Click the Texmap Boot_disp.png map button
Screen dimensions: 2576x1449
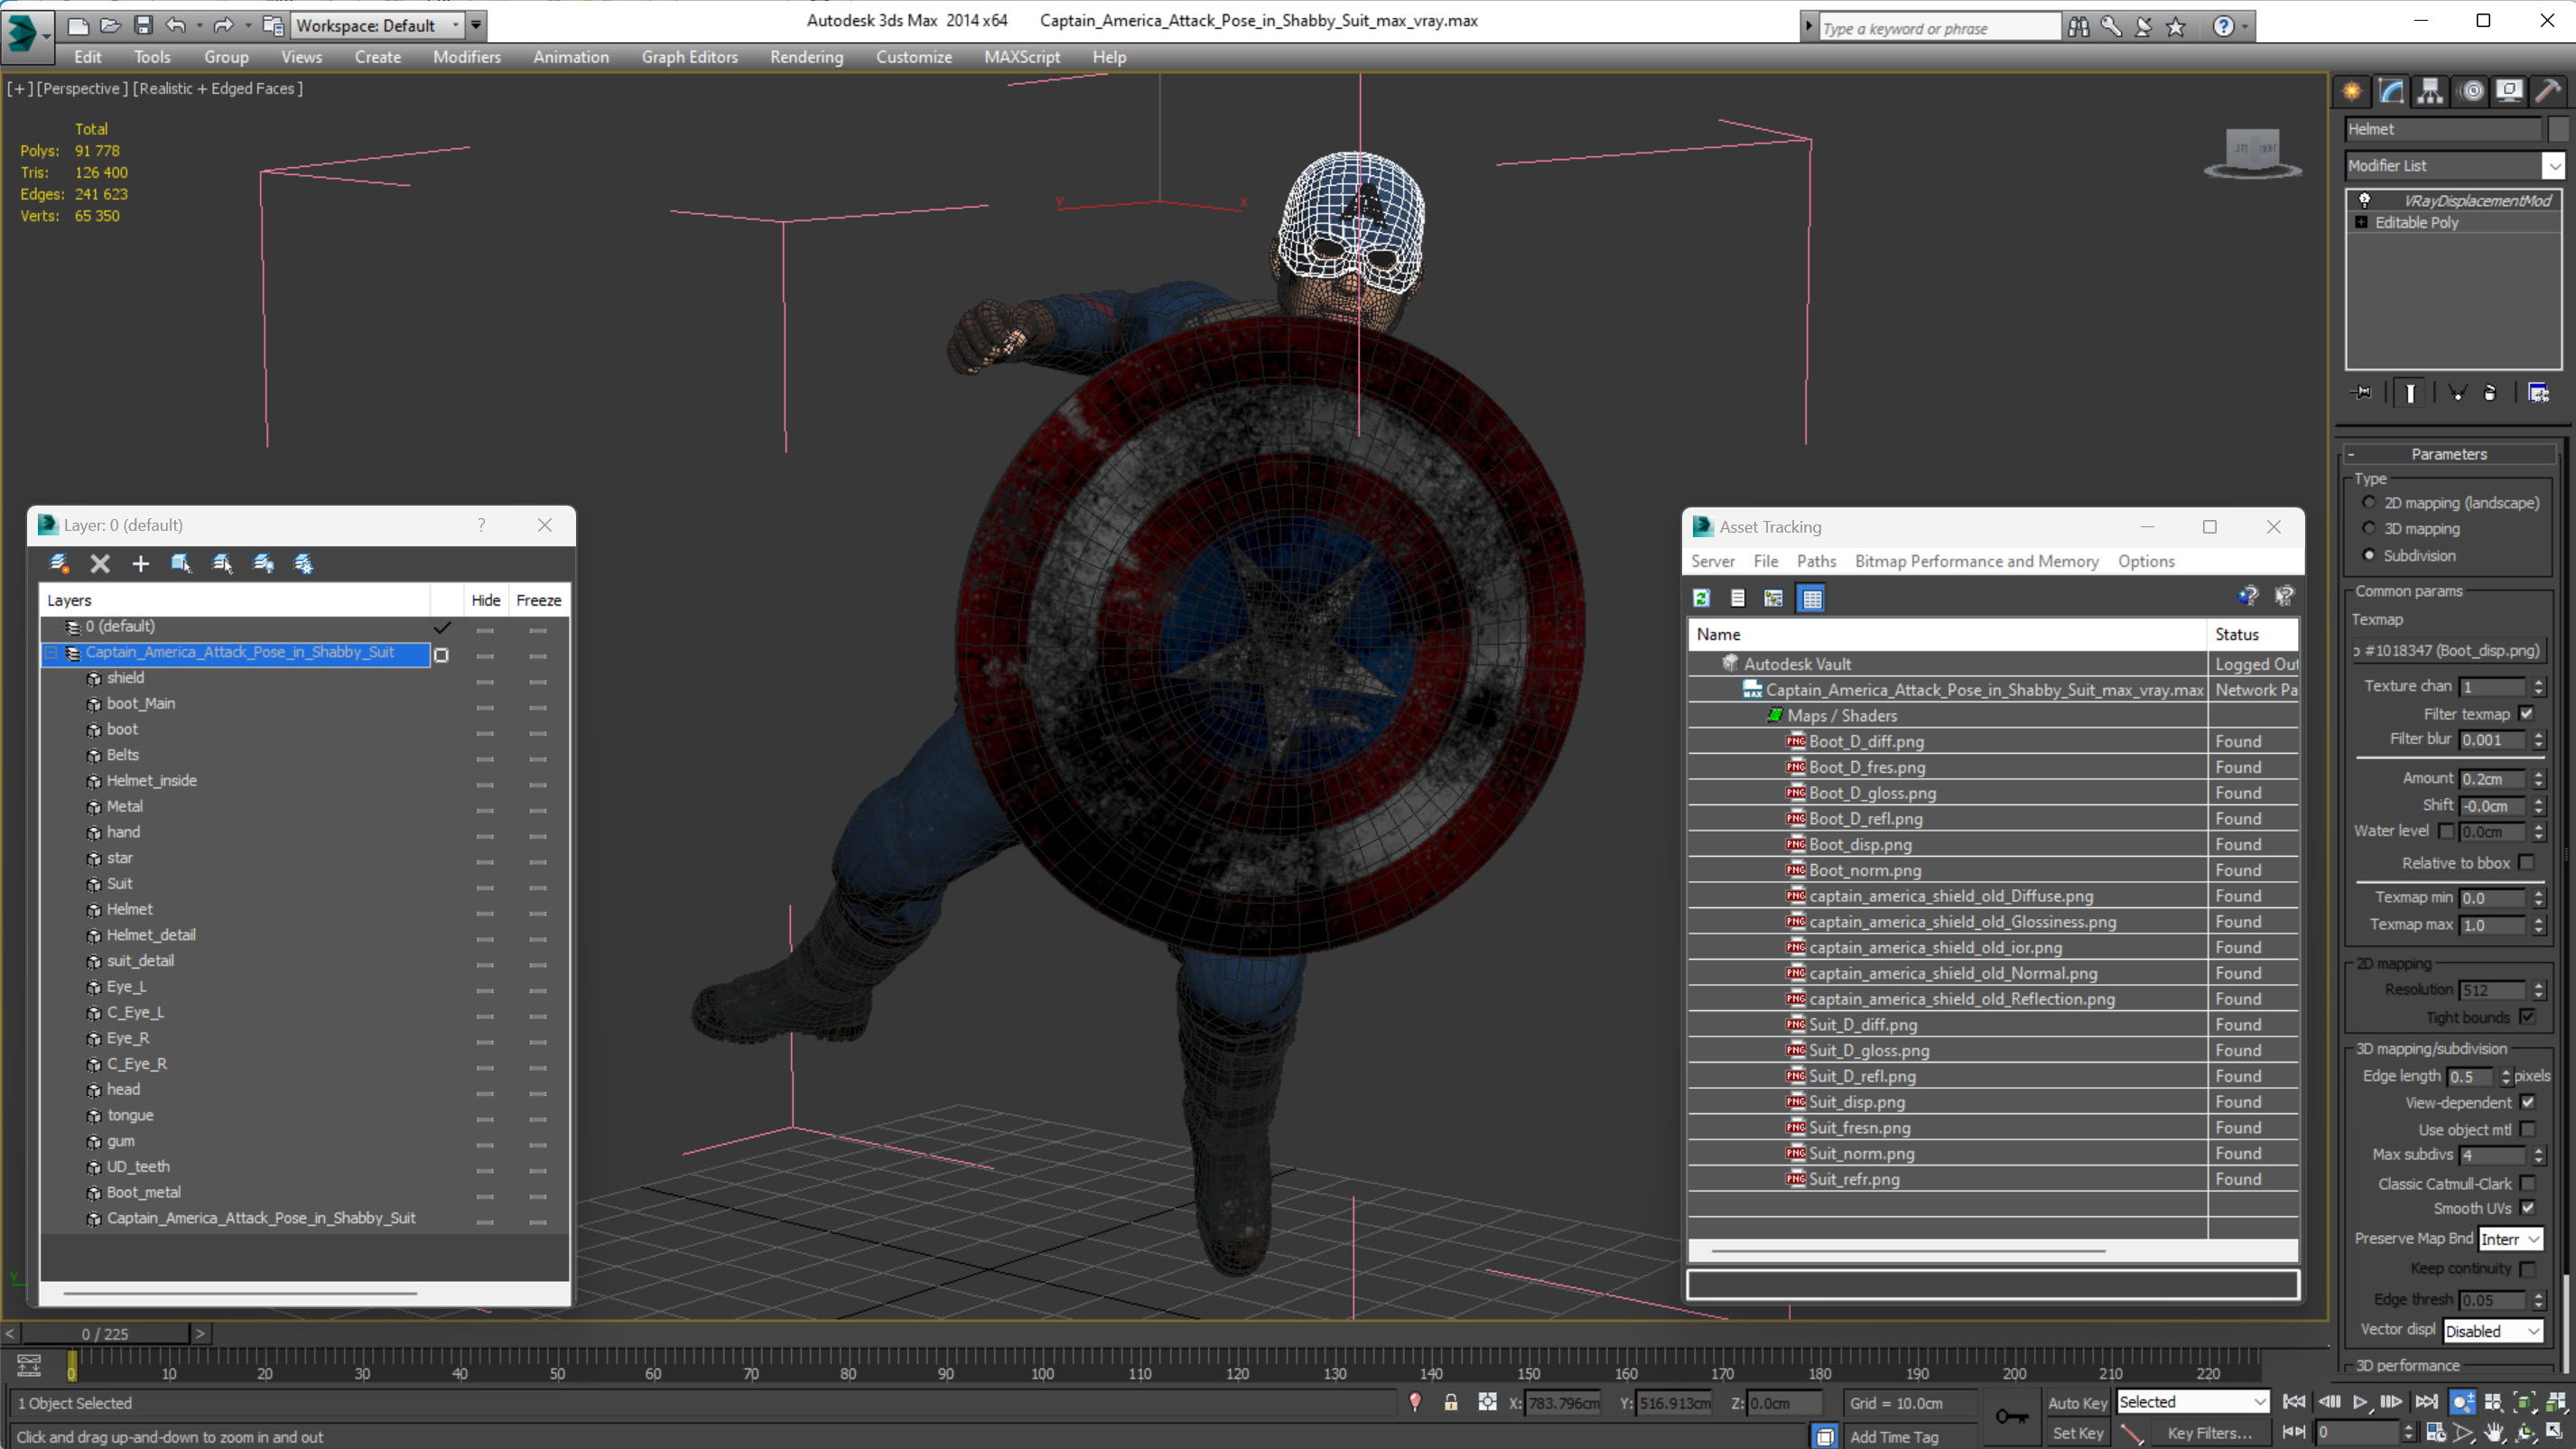(2448, 650)
